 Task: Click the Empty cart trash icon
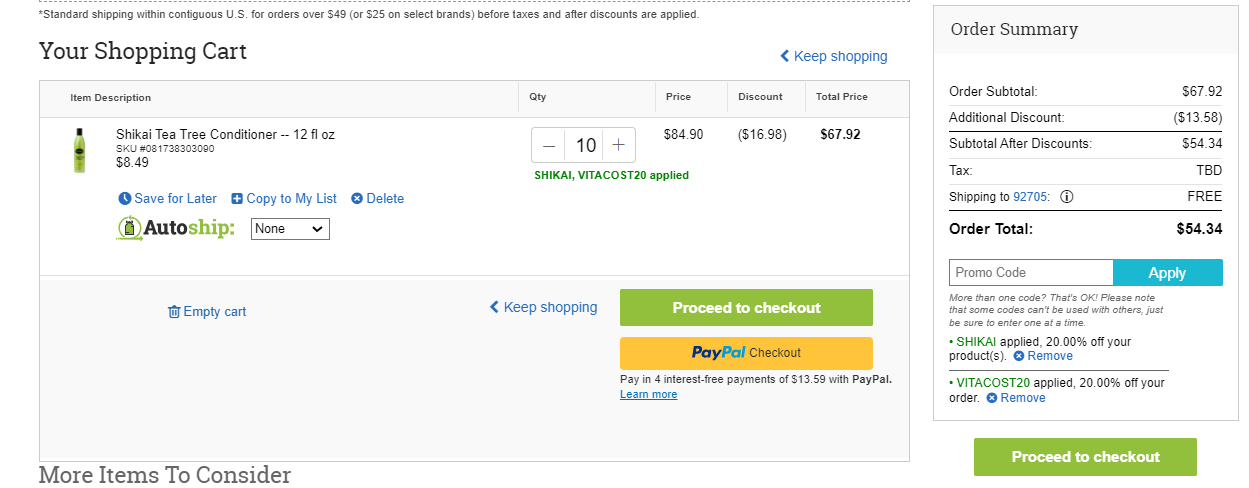click(x=174, y=312)
